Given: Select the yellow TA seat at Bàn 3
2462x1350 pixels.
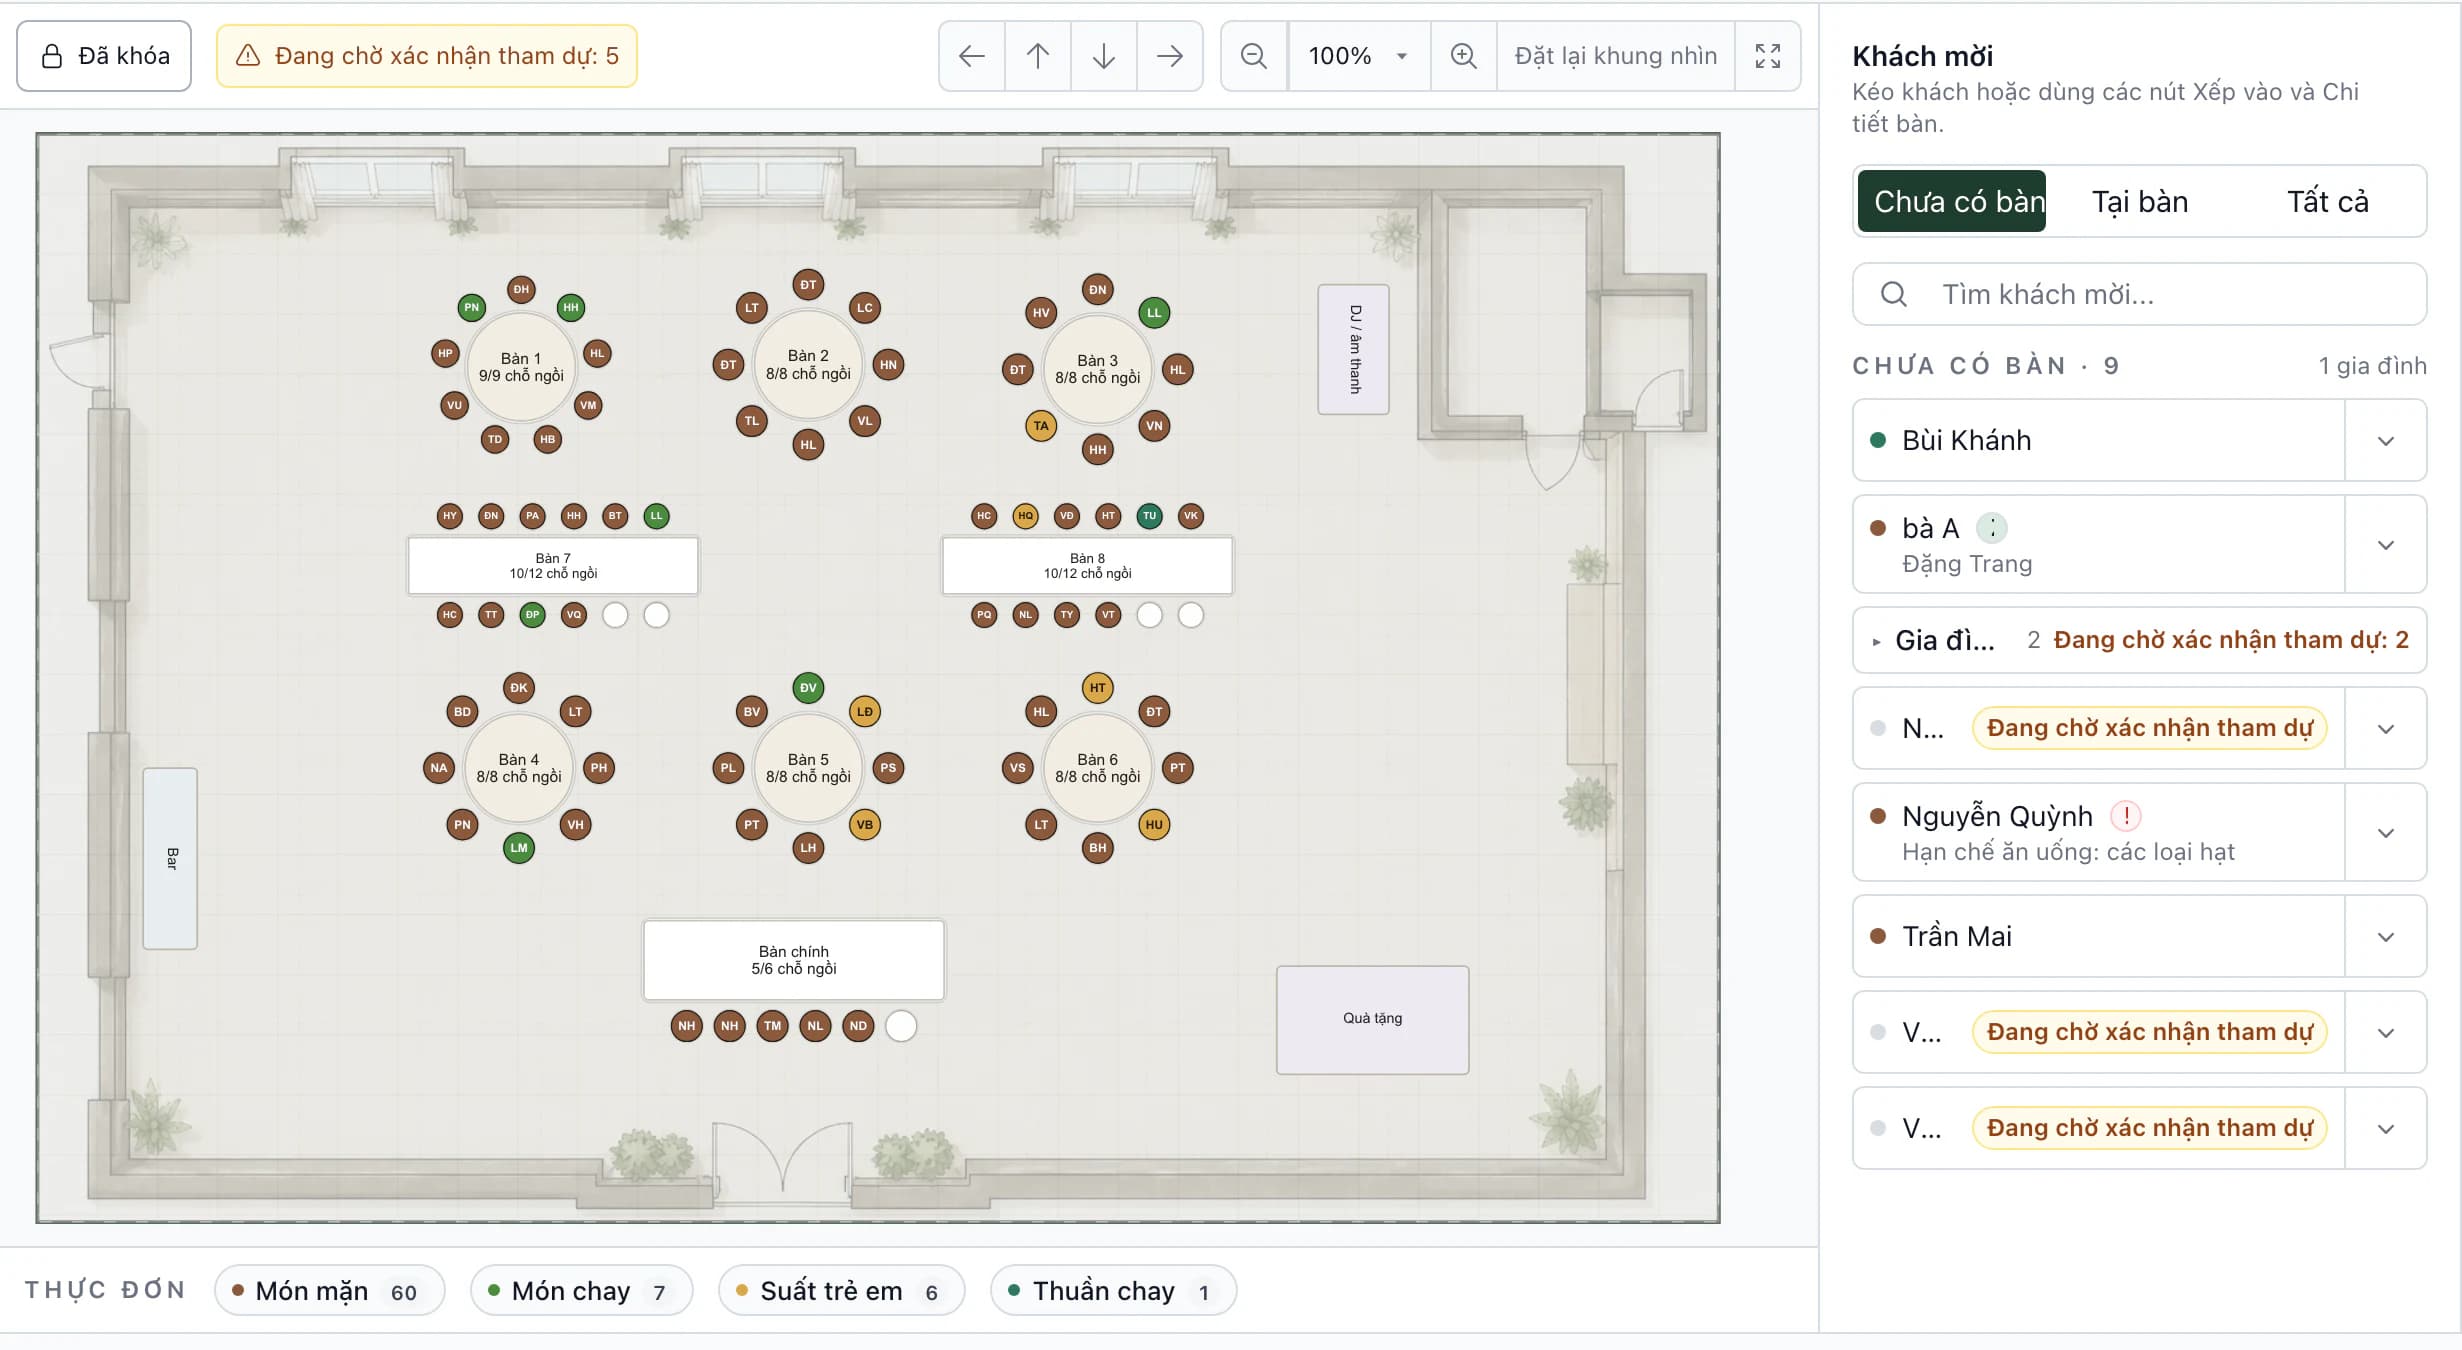Looking at the screenshot, I should [x=1041, y=426].
